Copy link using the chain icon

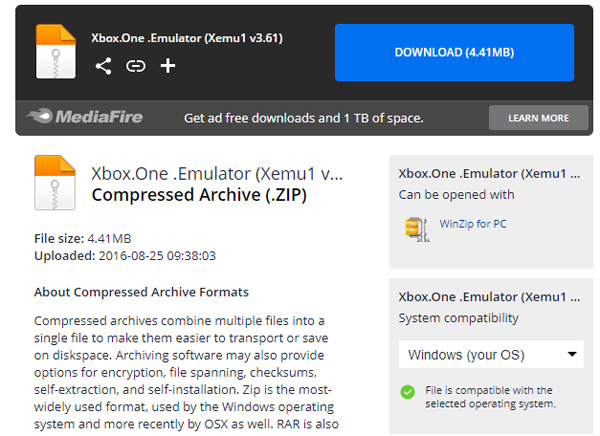pos(135,66)
